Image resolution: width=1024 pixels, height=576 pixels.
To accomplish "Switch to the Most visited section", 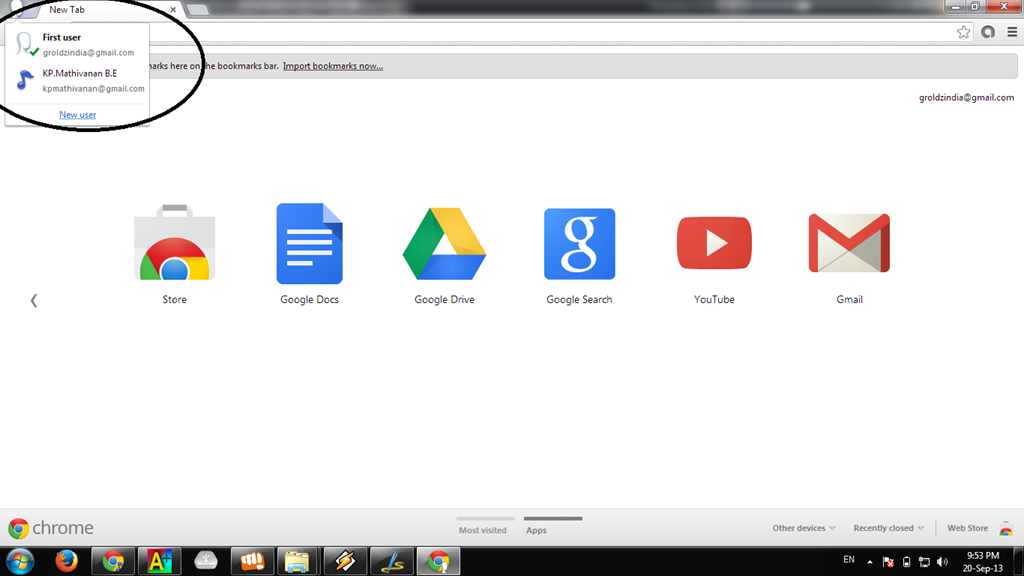I will (x=483, y=530).
